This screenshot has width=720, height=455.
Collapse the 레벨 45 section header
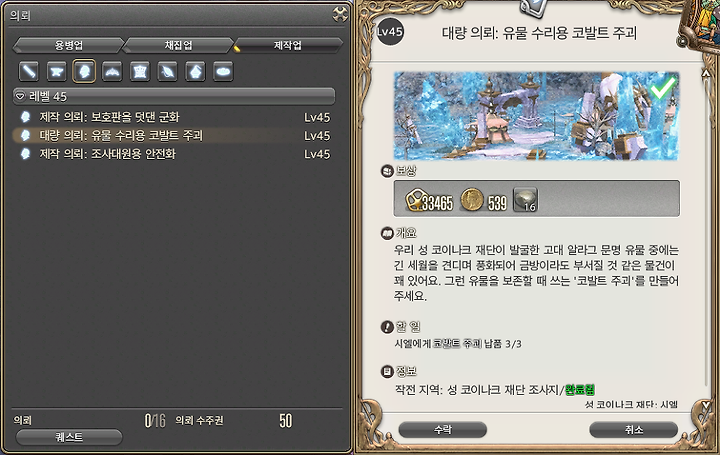click(x=174, y=96)
